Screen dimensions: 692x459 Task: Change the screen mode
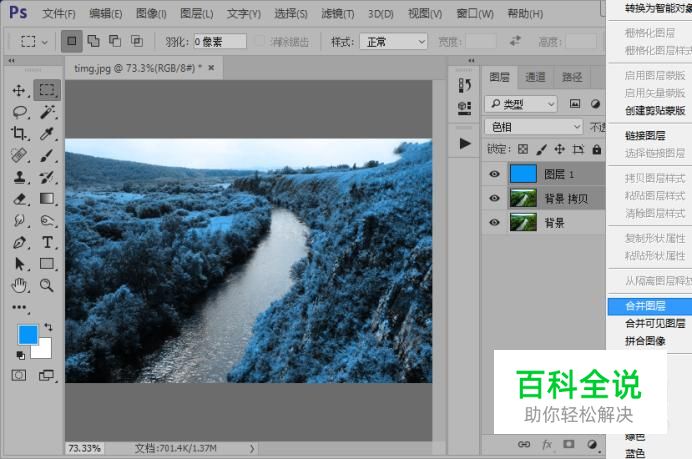(46, 376)
